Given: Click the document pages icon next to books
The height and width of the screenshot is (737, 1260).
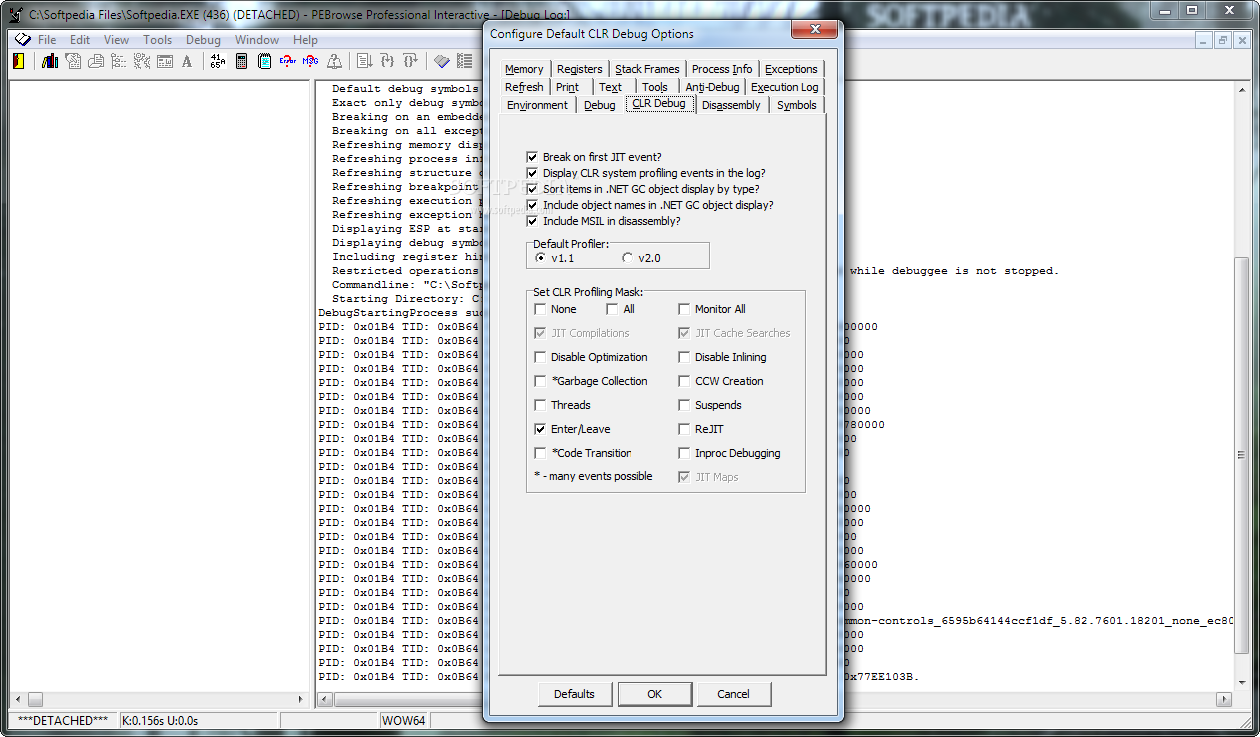Looking at the screenshot, I should [x=73, y=61].
